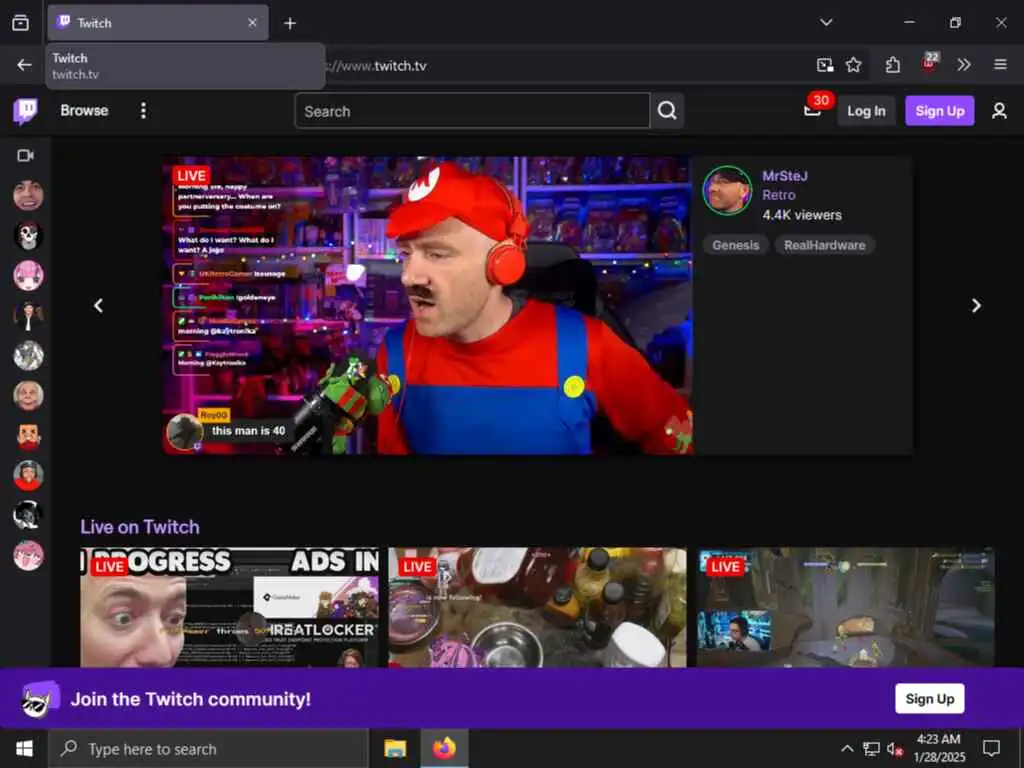Open the network status tray icon
The height and width of the screenshot is (768, 1024).
pos(871,748)
